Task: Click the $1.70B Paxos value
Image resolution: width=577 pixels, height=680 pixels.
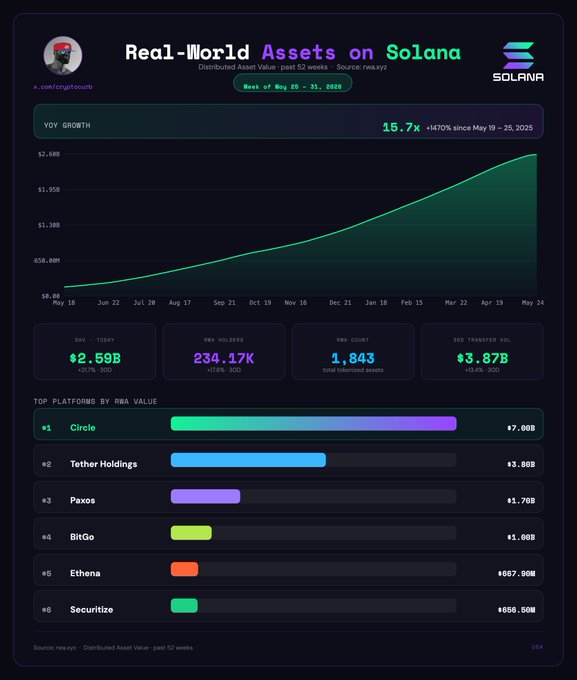Action: click(521, 501)
